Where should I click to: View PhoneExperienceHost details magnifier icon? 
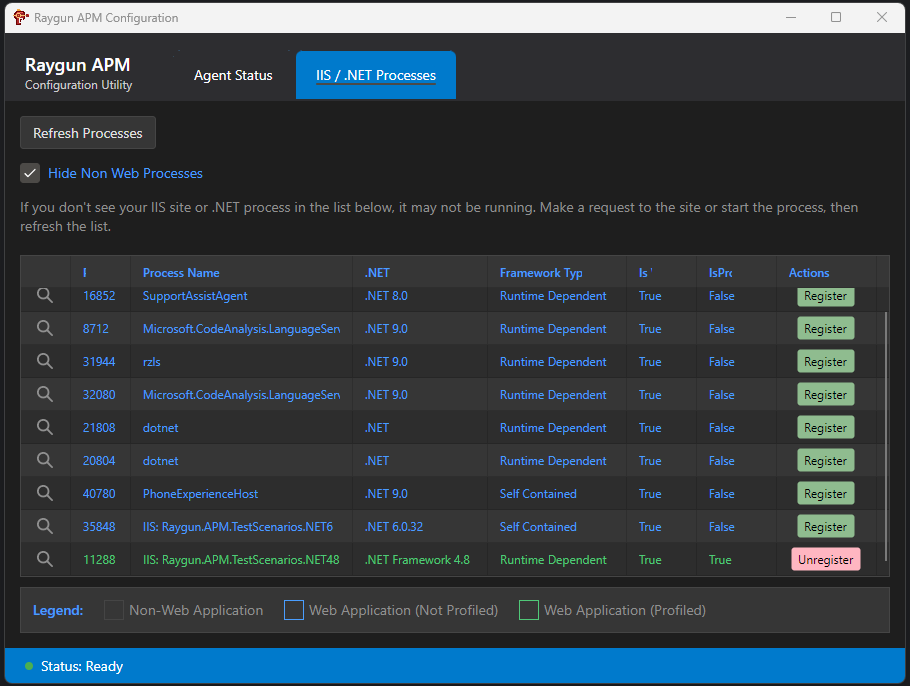tap(45, 494)
